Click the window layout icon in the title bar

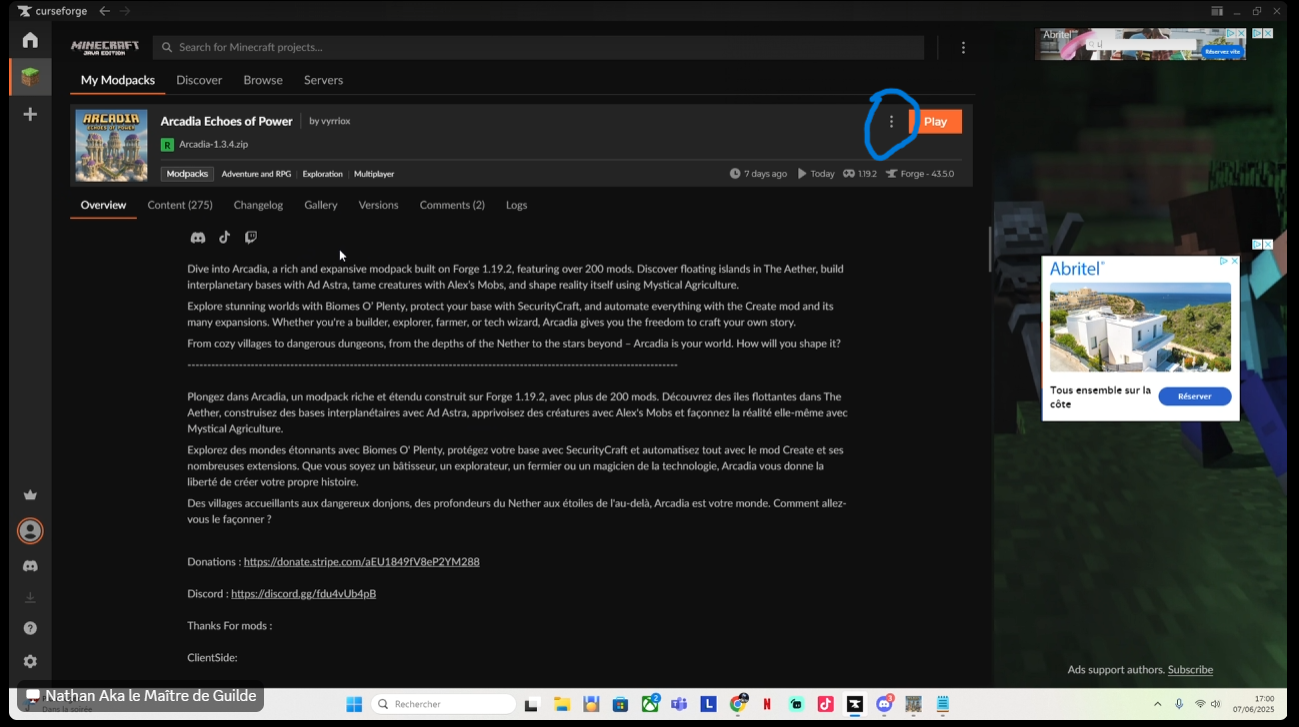coord(1217,11)
